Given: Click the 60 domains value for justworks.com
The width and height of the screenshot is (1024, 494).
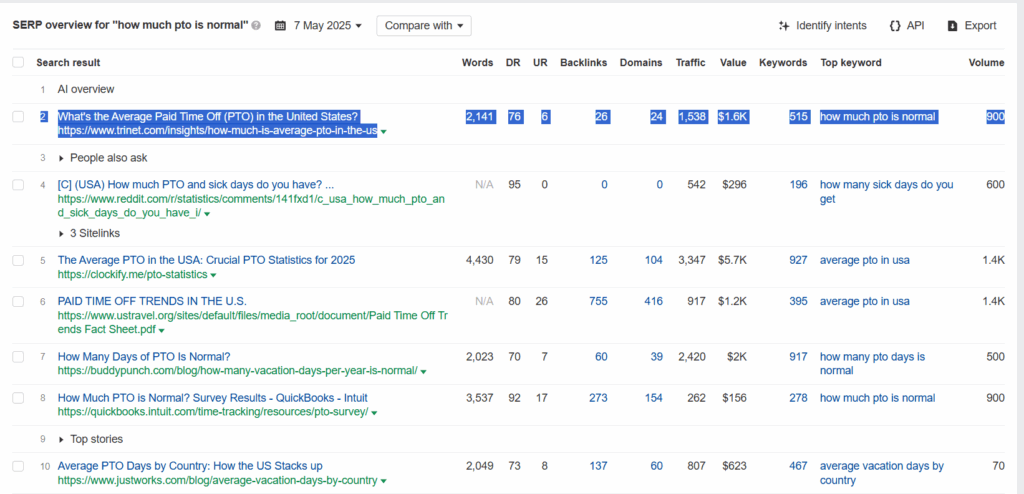Looking at the screenshot, I should [x=656, y=466].
